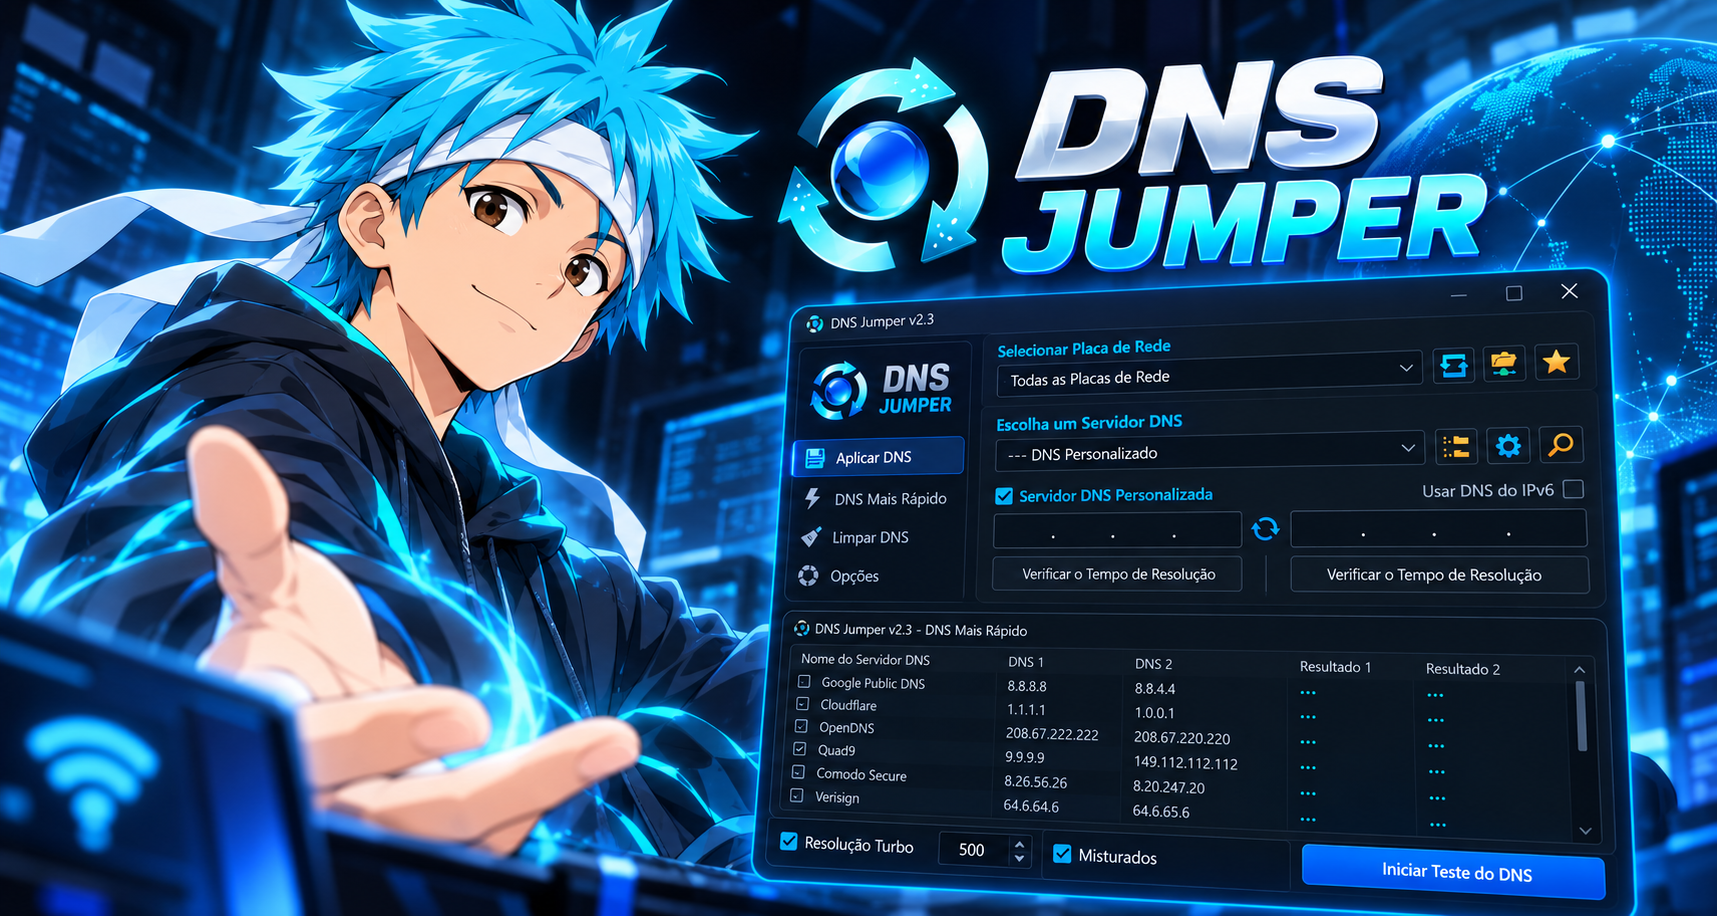Click the first custom DNS address field
The image size is (1717, 916).
pyautogui.click(x=1117, y=530)
